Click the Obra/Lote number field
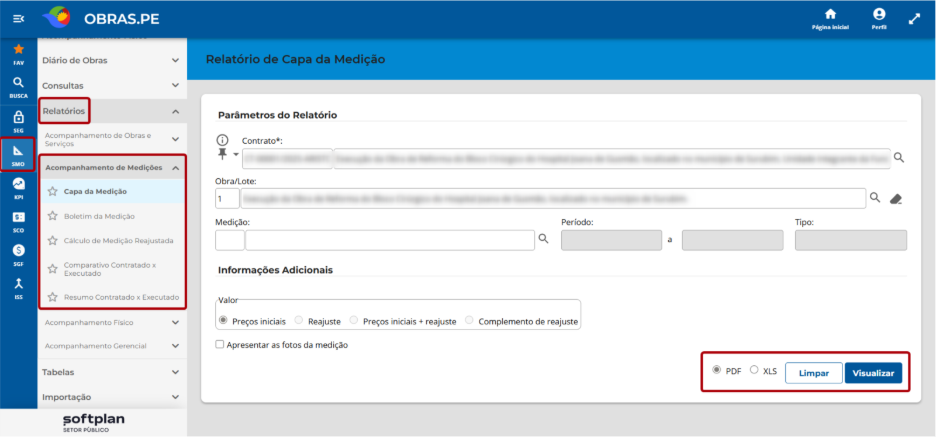Viewport: 936px width, 438px height. tap(227, 199)
